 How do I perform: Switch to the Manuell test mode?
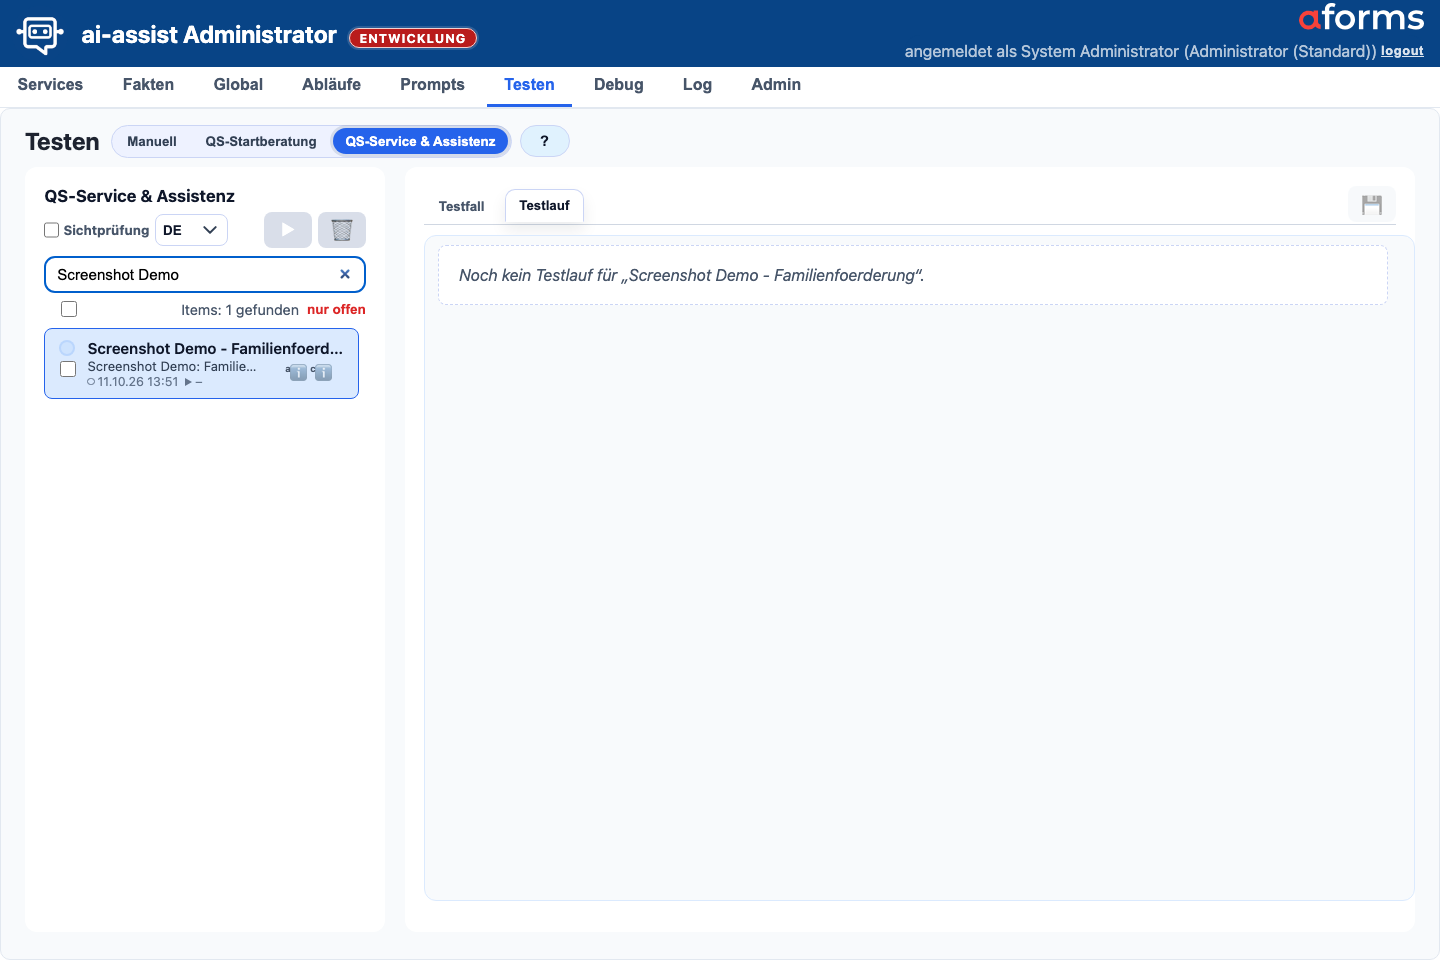pos(152,141)
